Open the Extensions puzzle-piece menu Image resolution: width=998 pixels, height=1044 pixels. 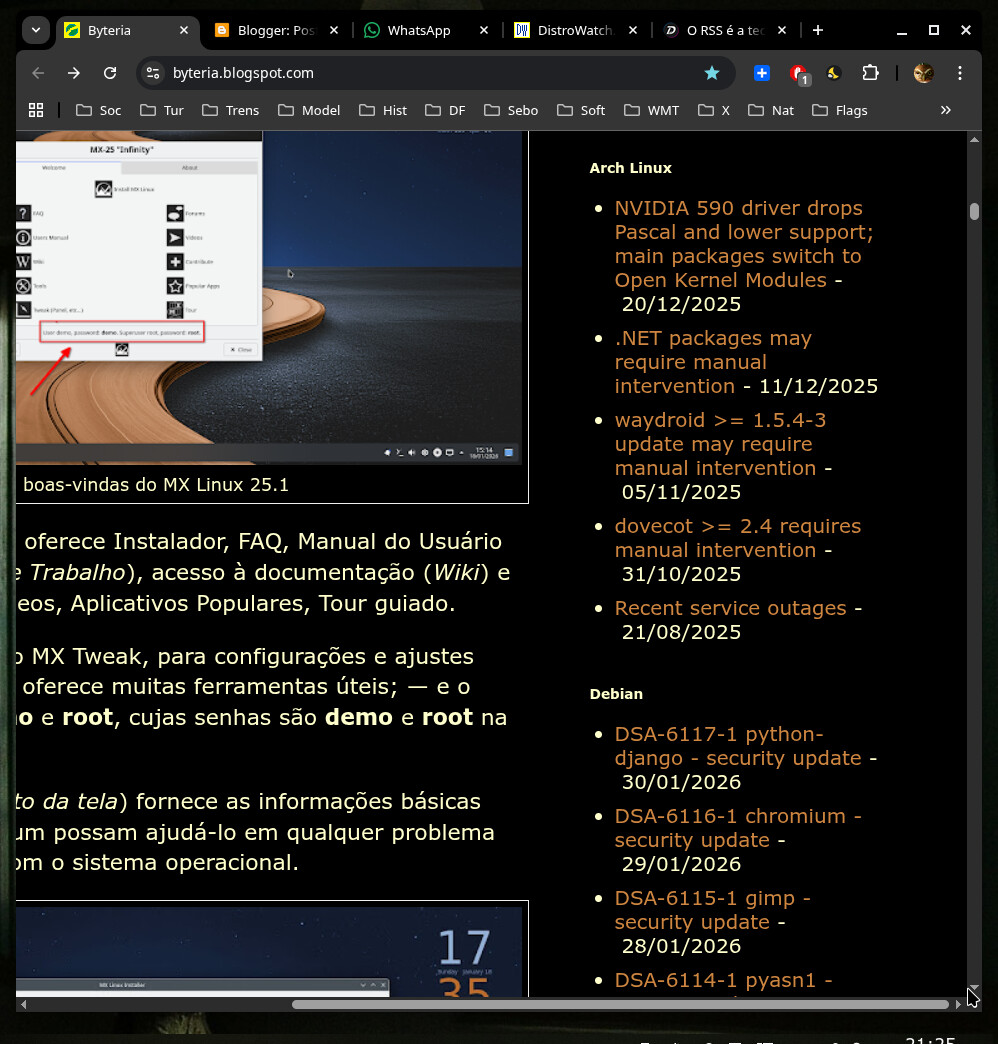pyautogui.click(x=870, y=73)
